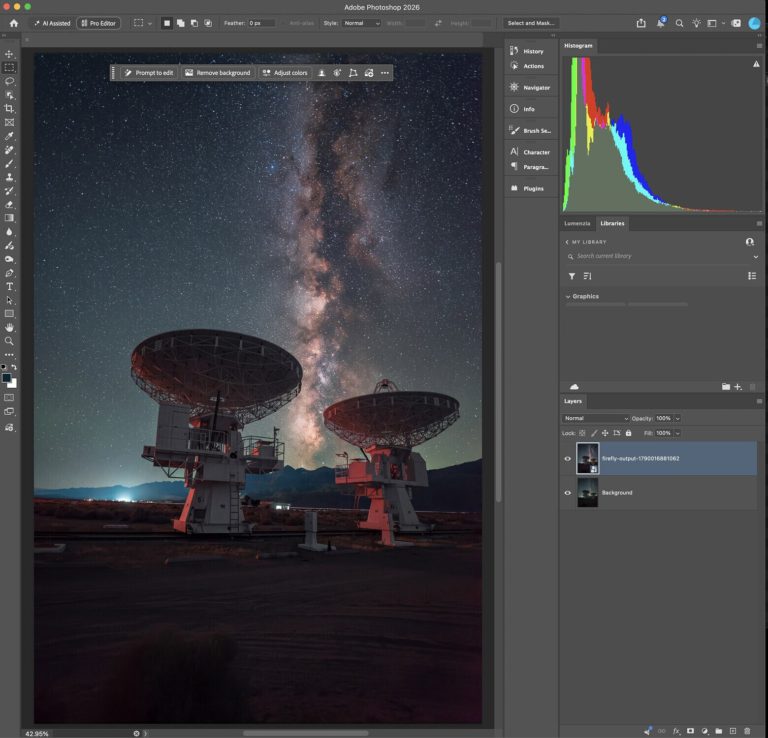Open Select and Mask
The image size is (768, 738).
(x=530, y=23)
